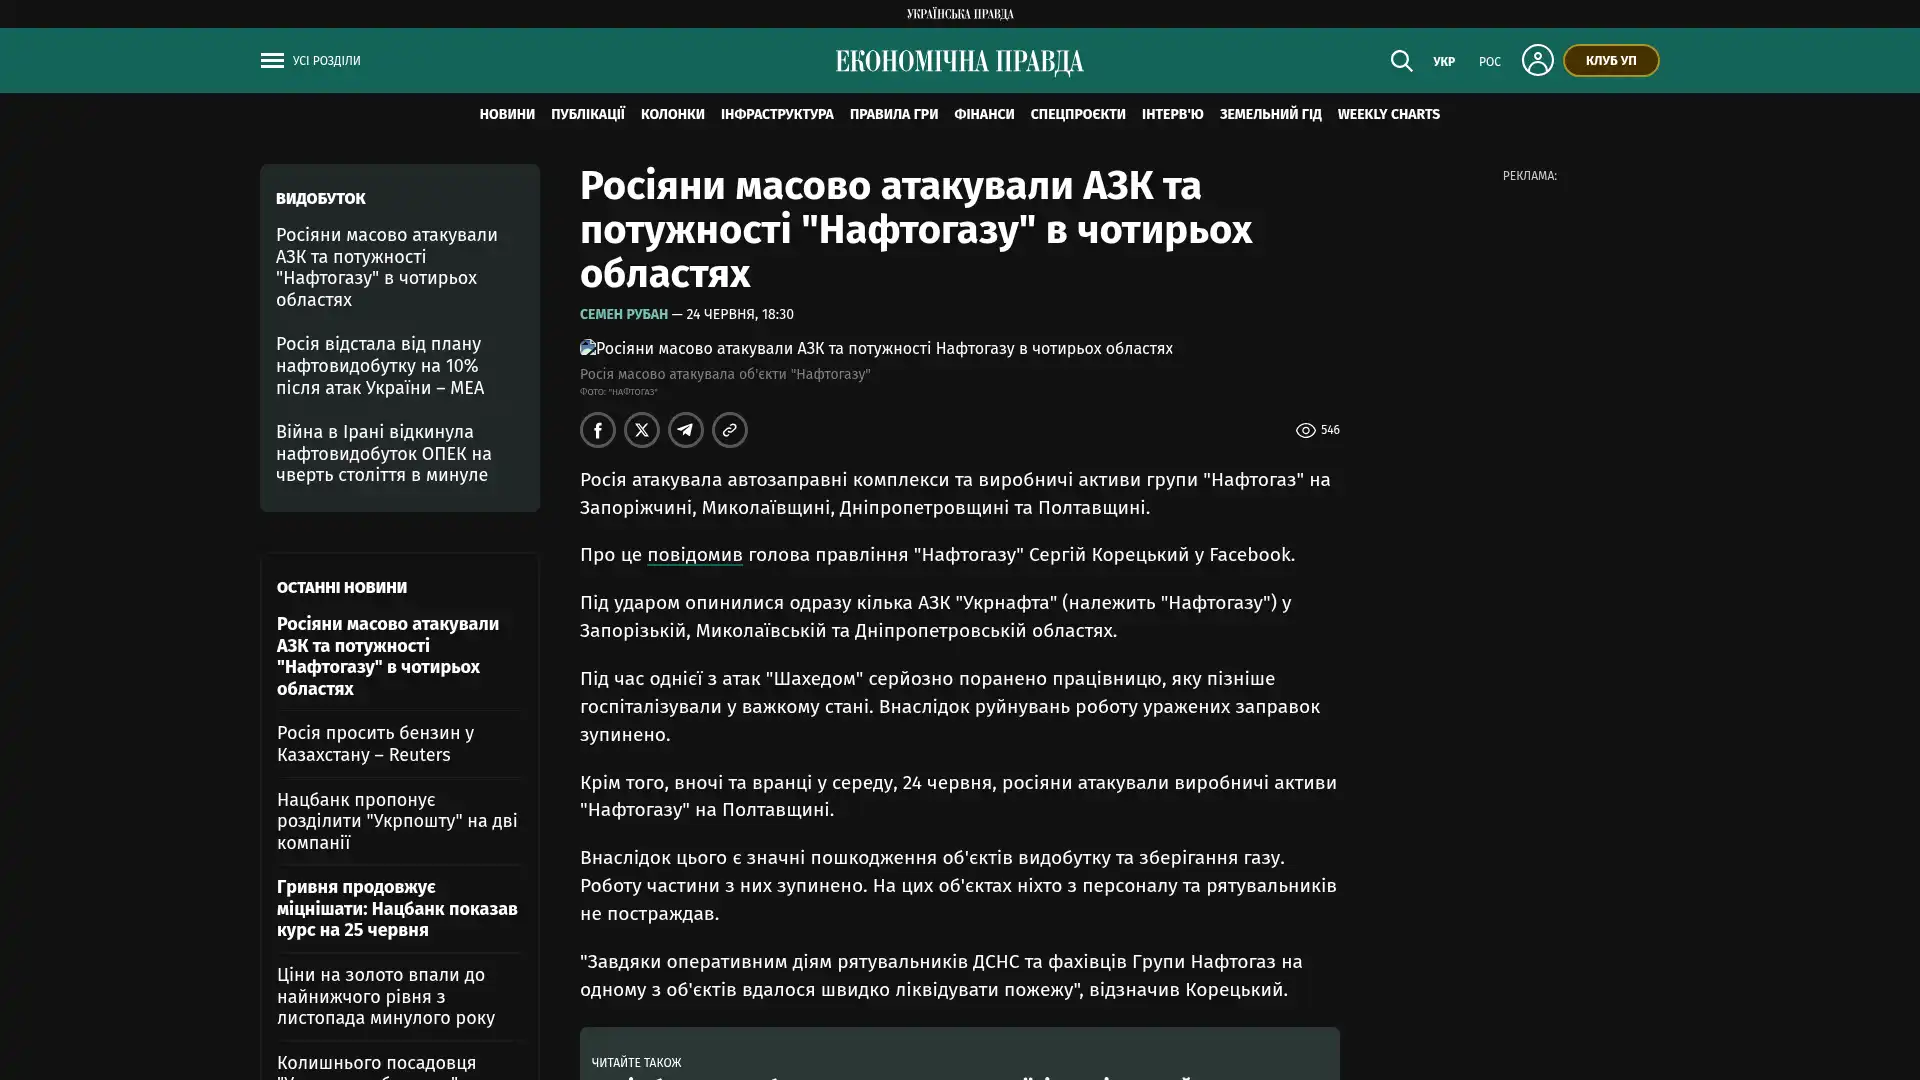Image resolution: width=1920 pixels, height=1080 pixels.
Task: Click the search magnifier icon
Action: click(1401, 61)
